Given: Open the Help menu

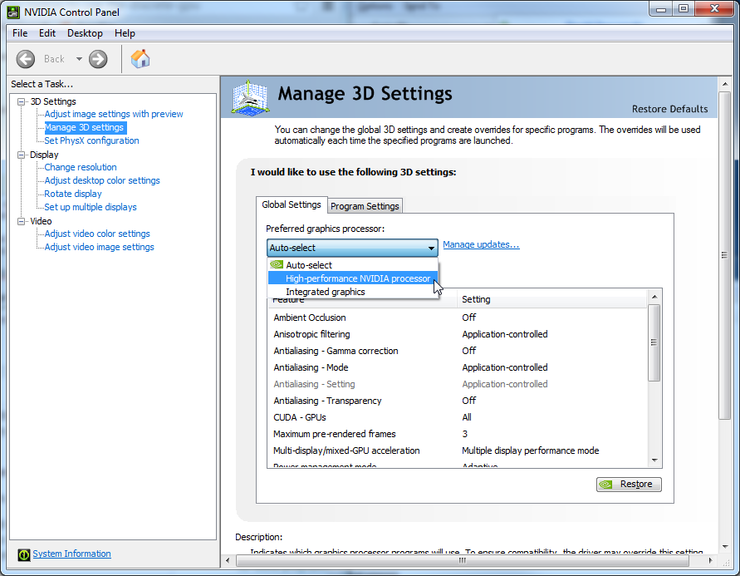Looking at the screenshot, I should click(125, 33).
